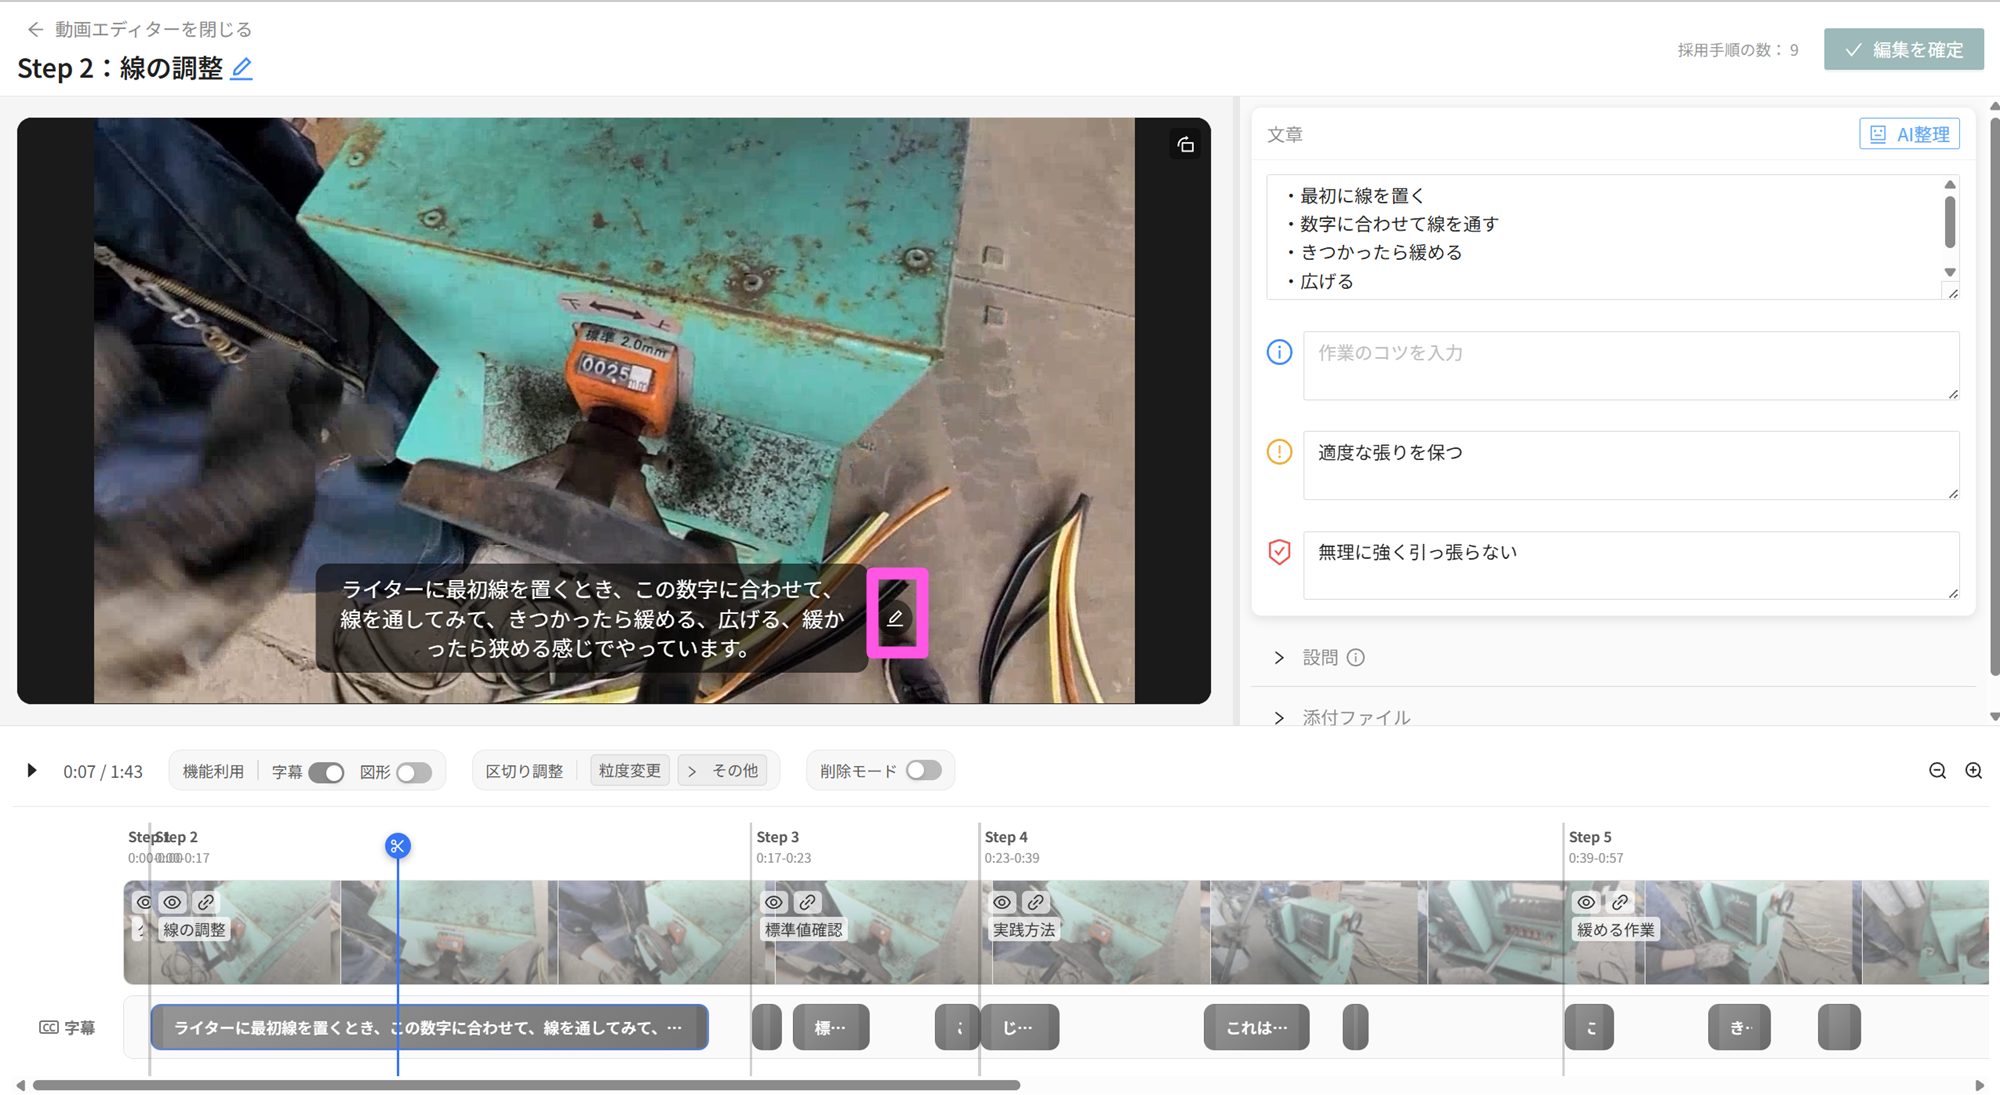The height and width of the screenshot is (1095, 2000).
Task: Expand the 添付ファイル section
Action: click(x=1279, y=717)
